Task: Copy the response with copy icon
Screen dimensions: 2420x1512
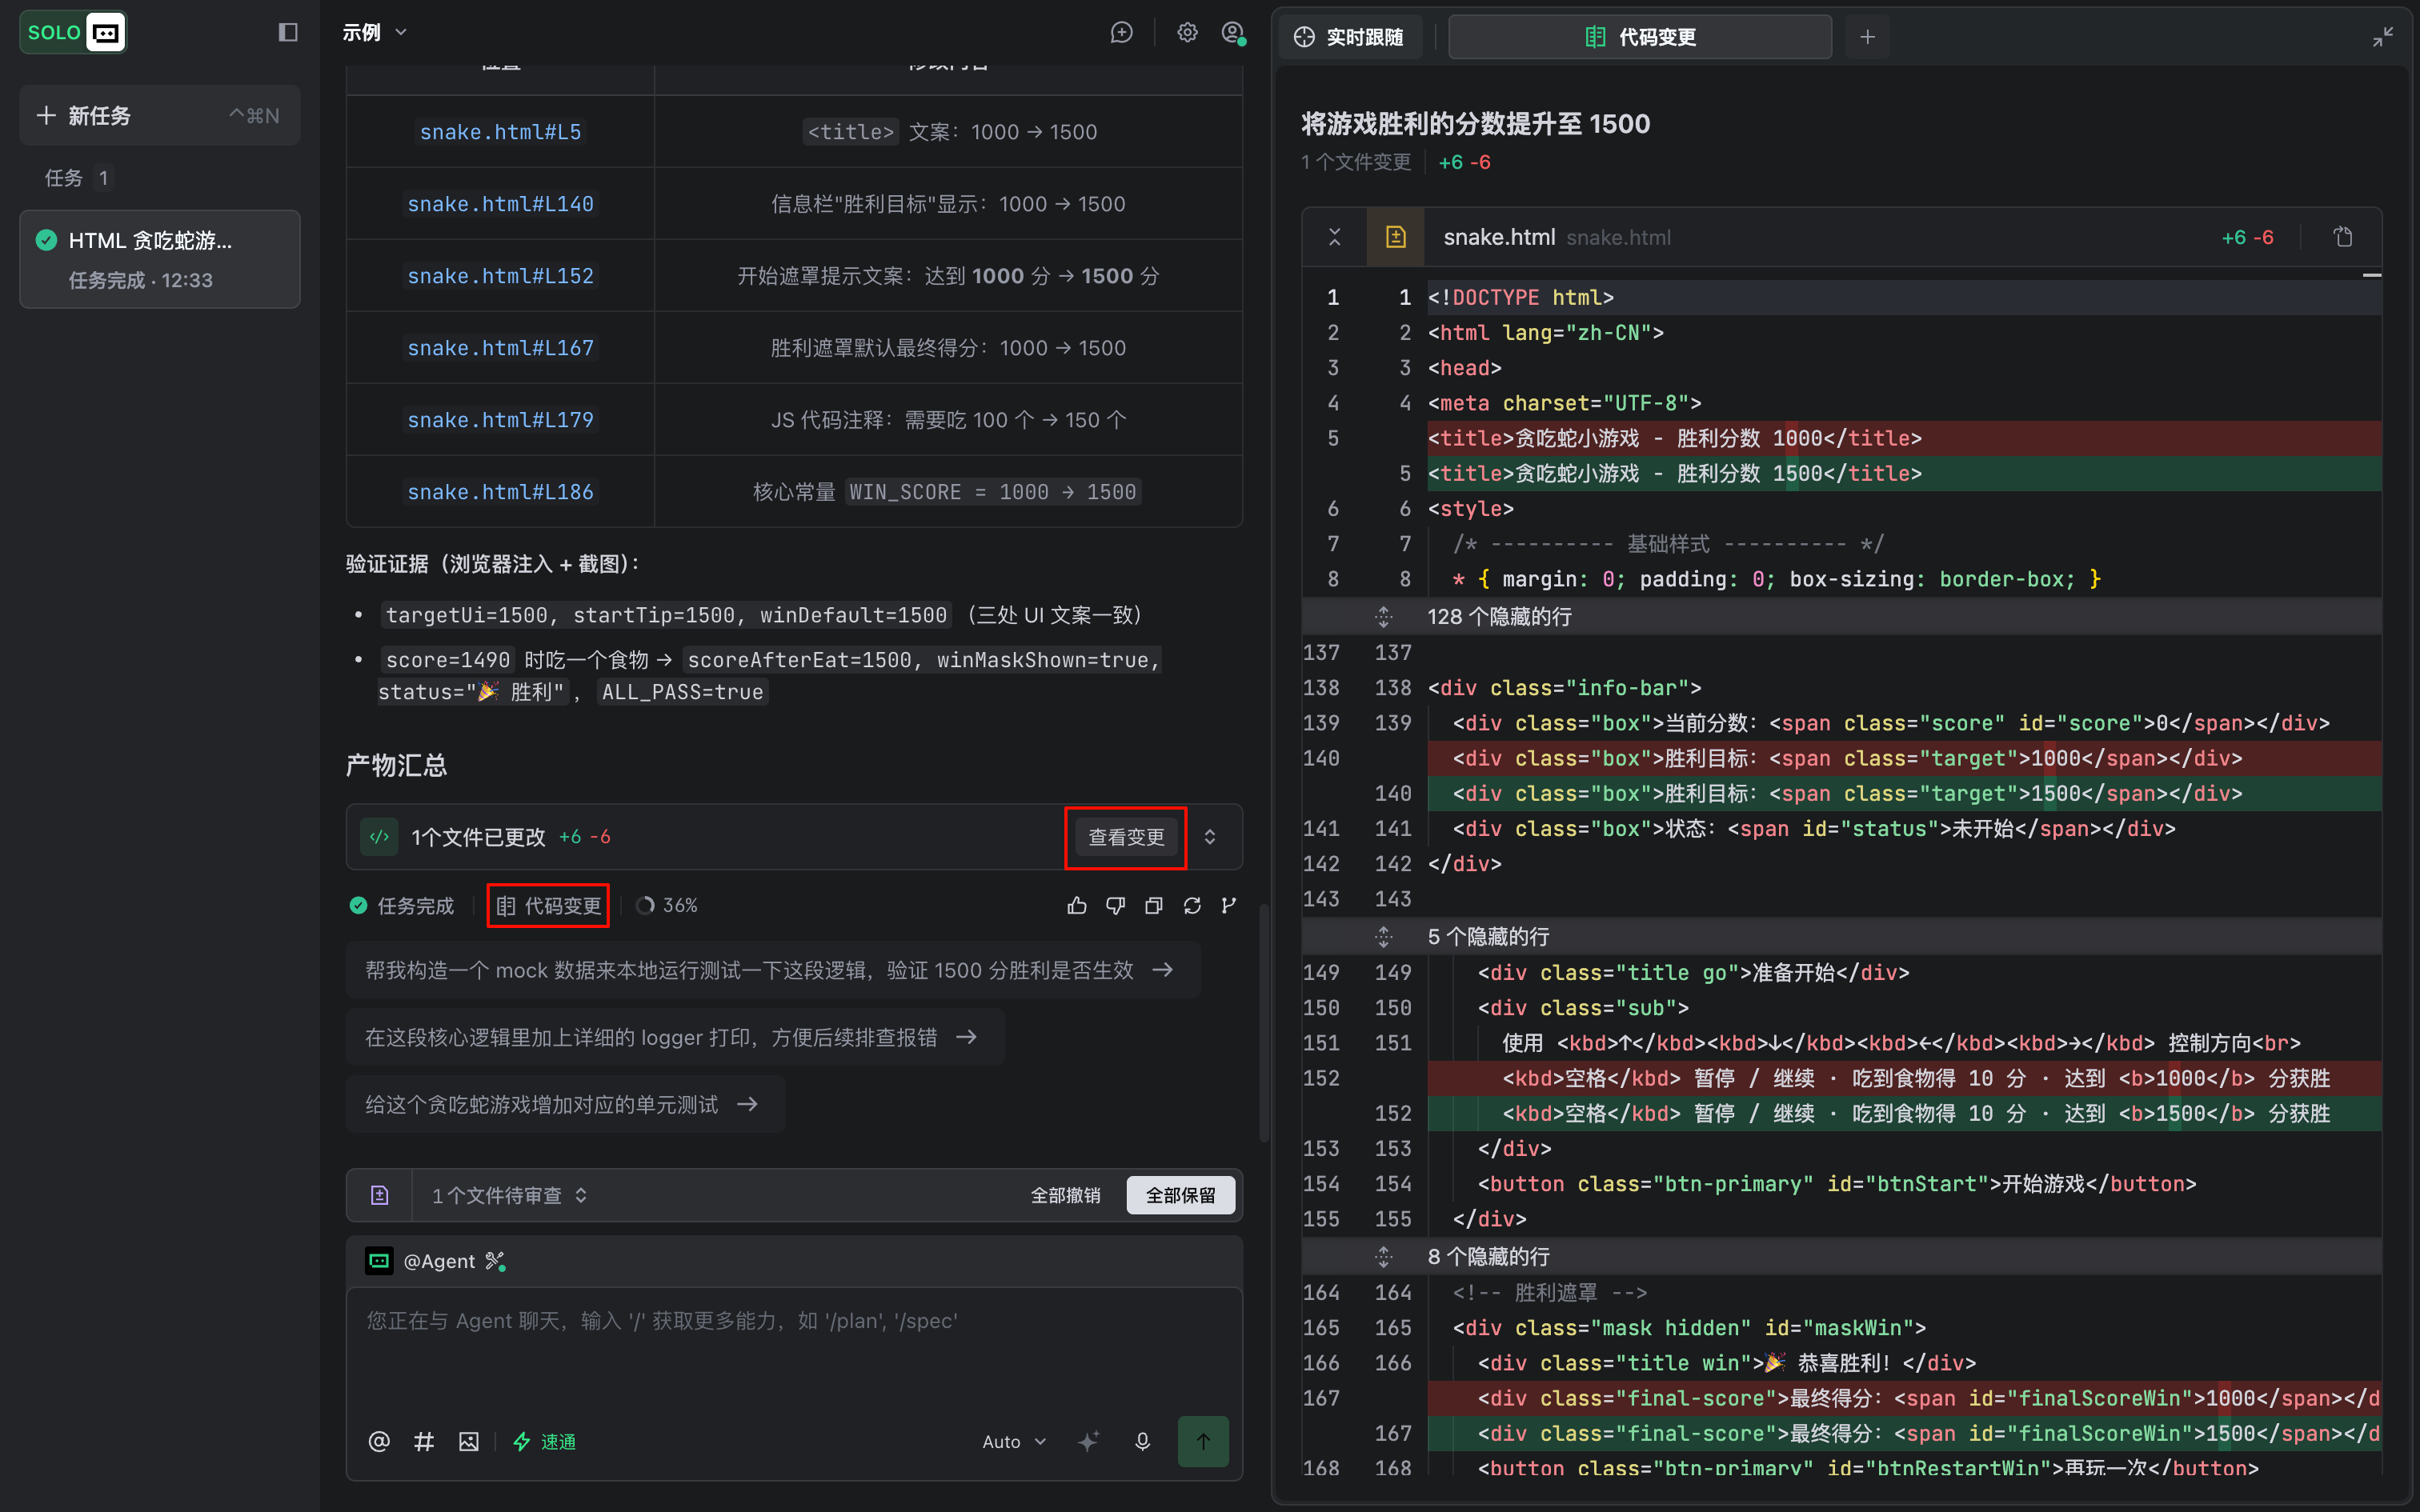Action: pyautogui.click(x=1153, y=906)
